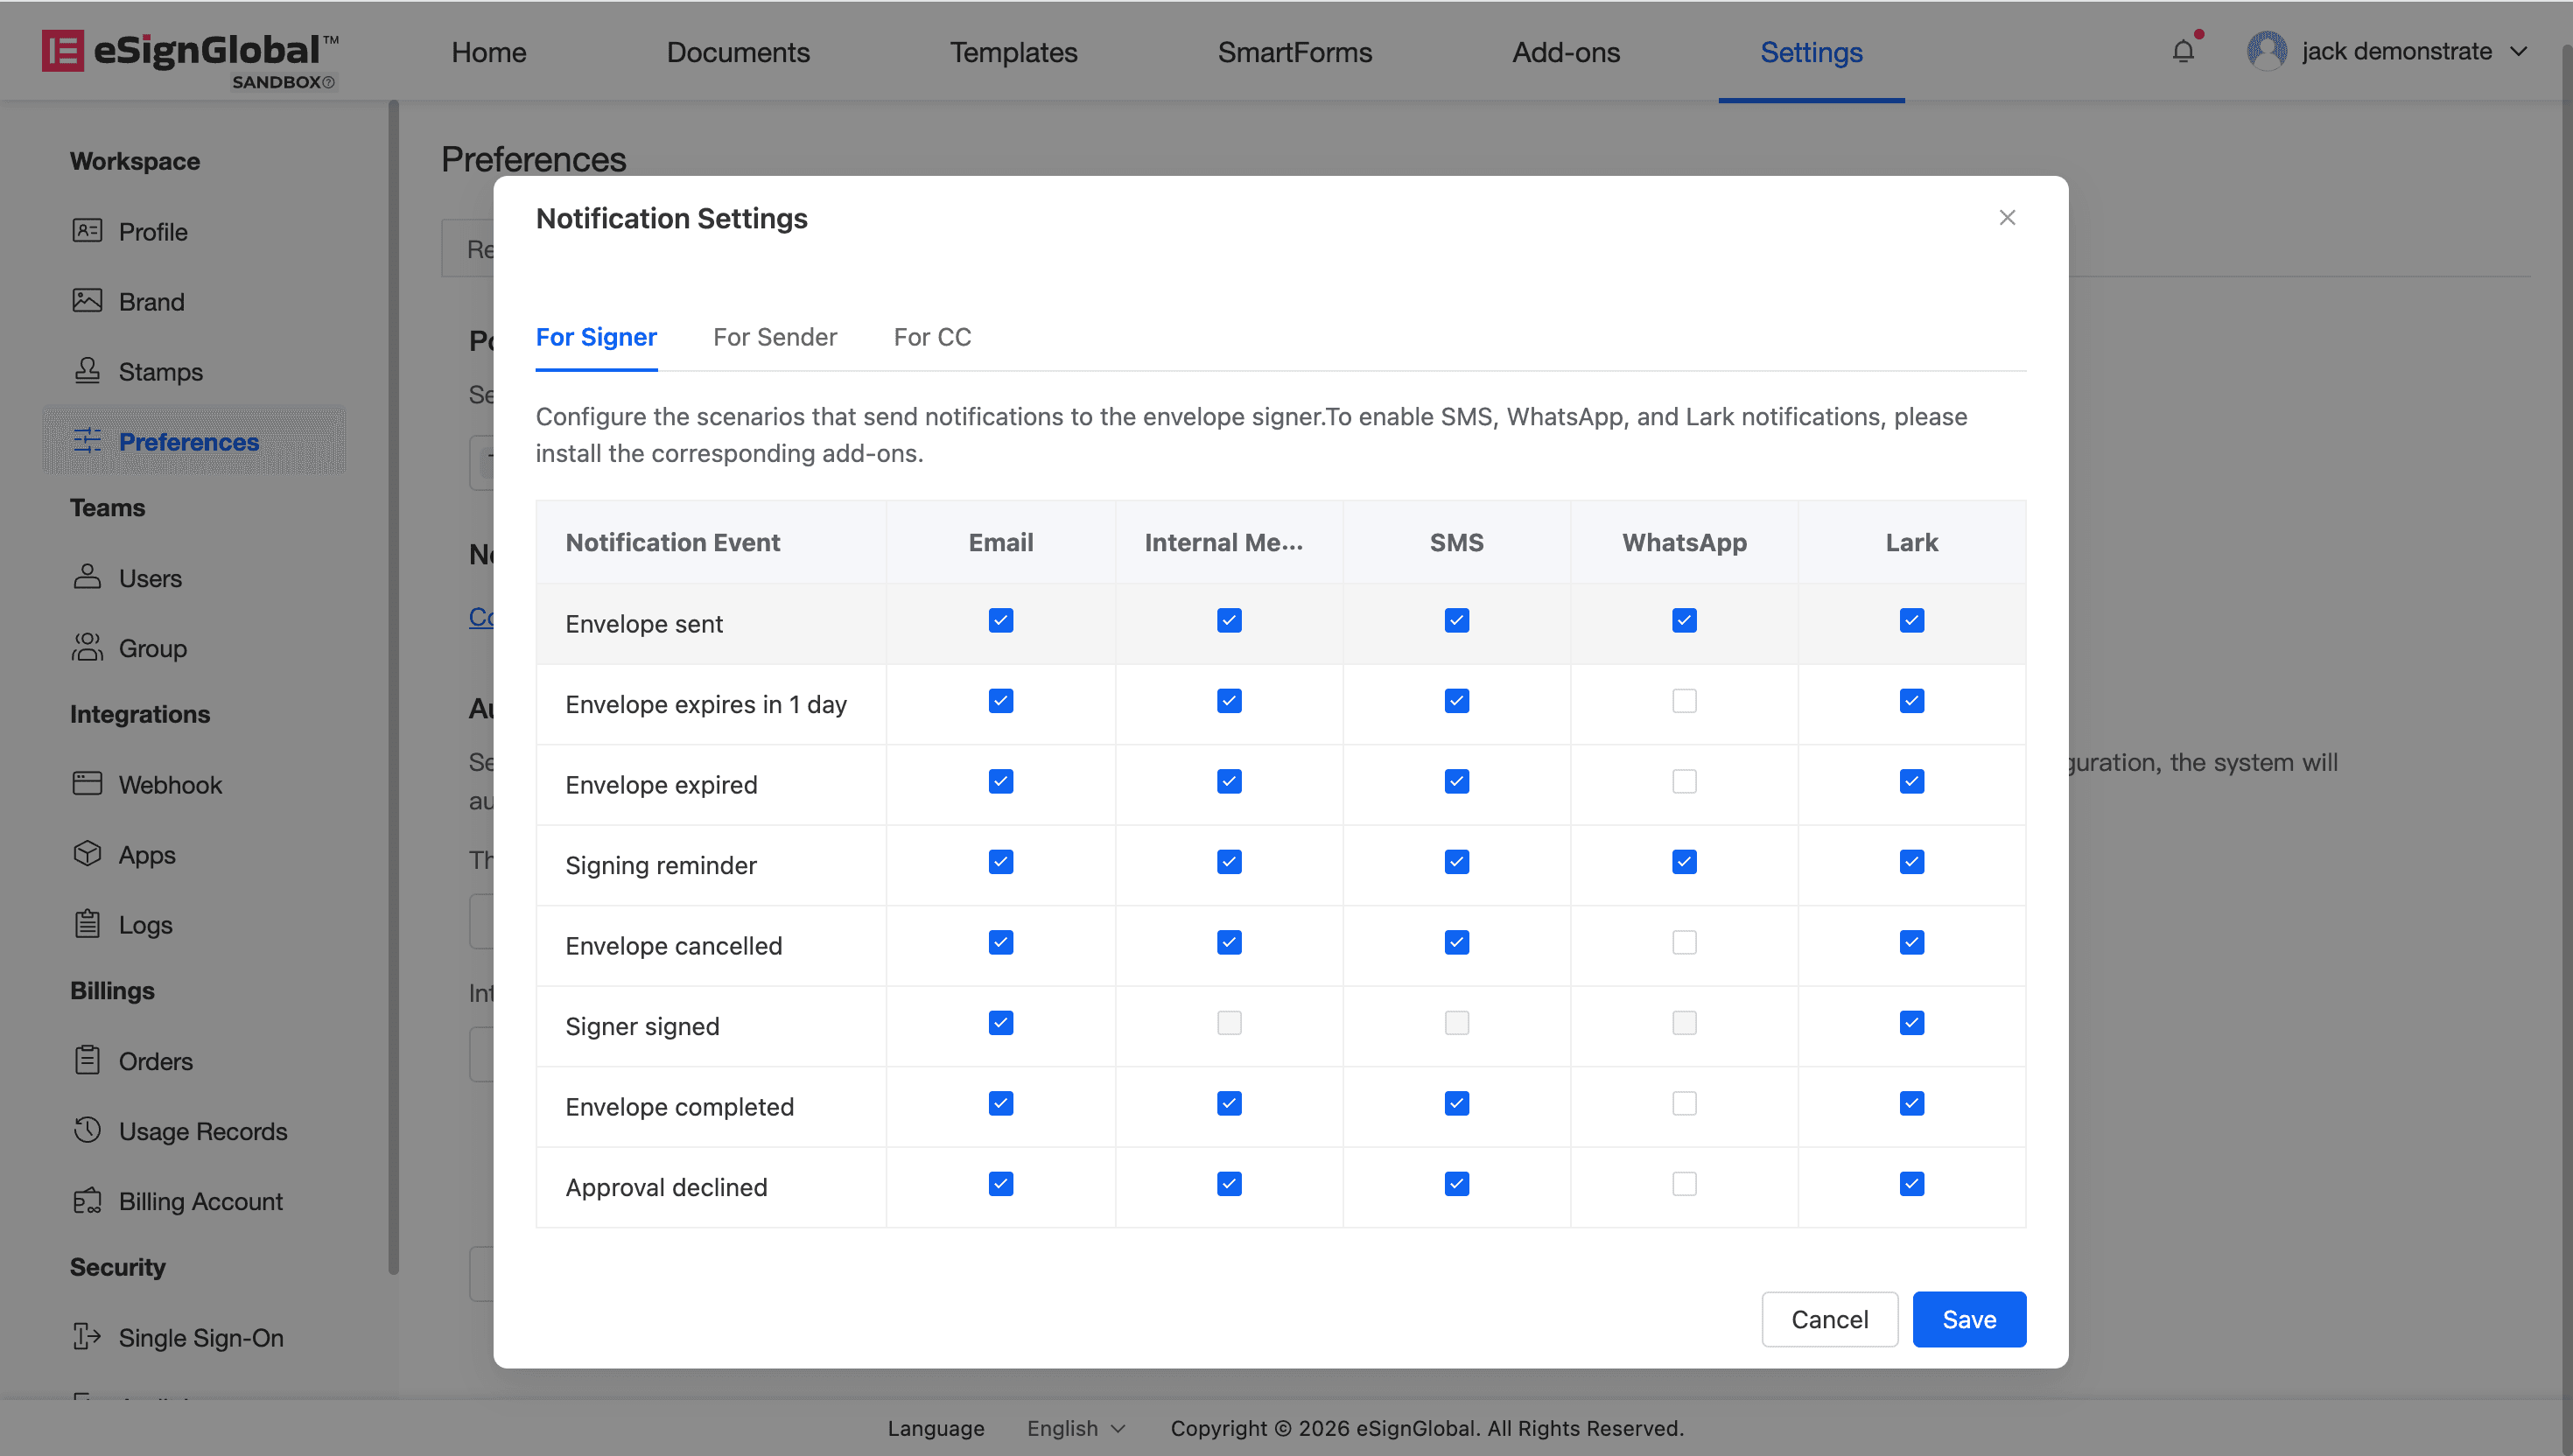Click the notification bell icon
Screen dimensions: 2573x1456
point(2183,51)
